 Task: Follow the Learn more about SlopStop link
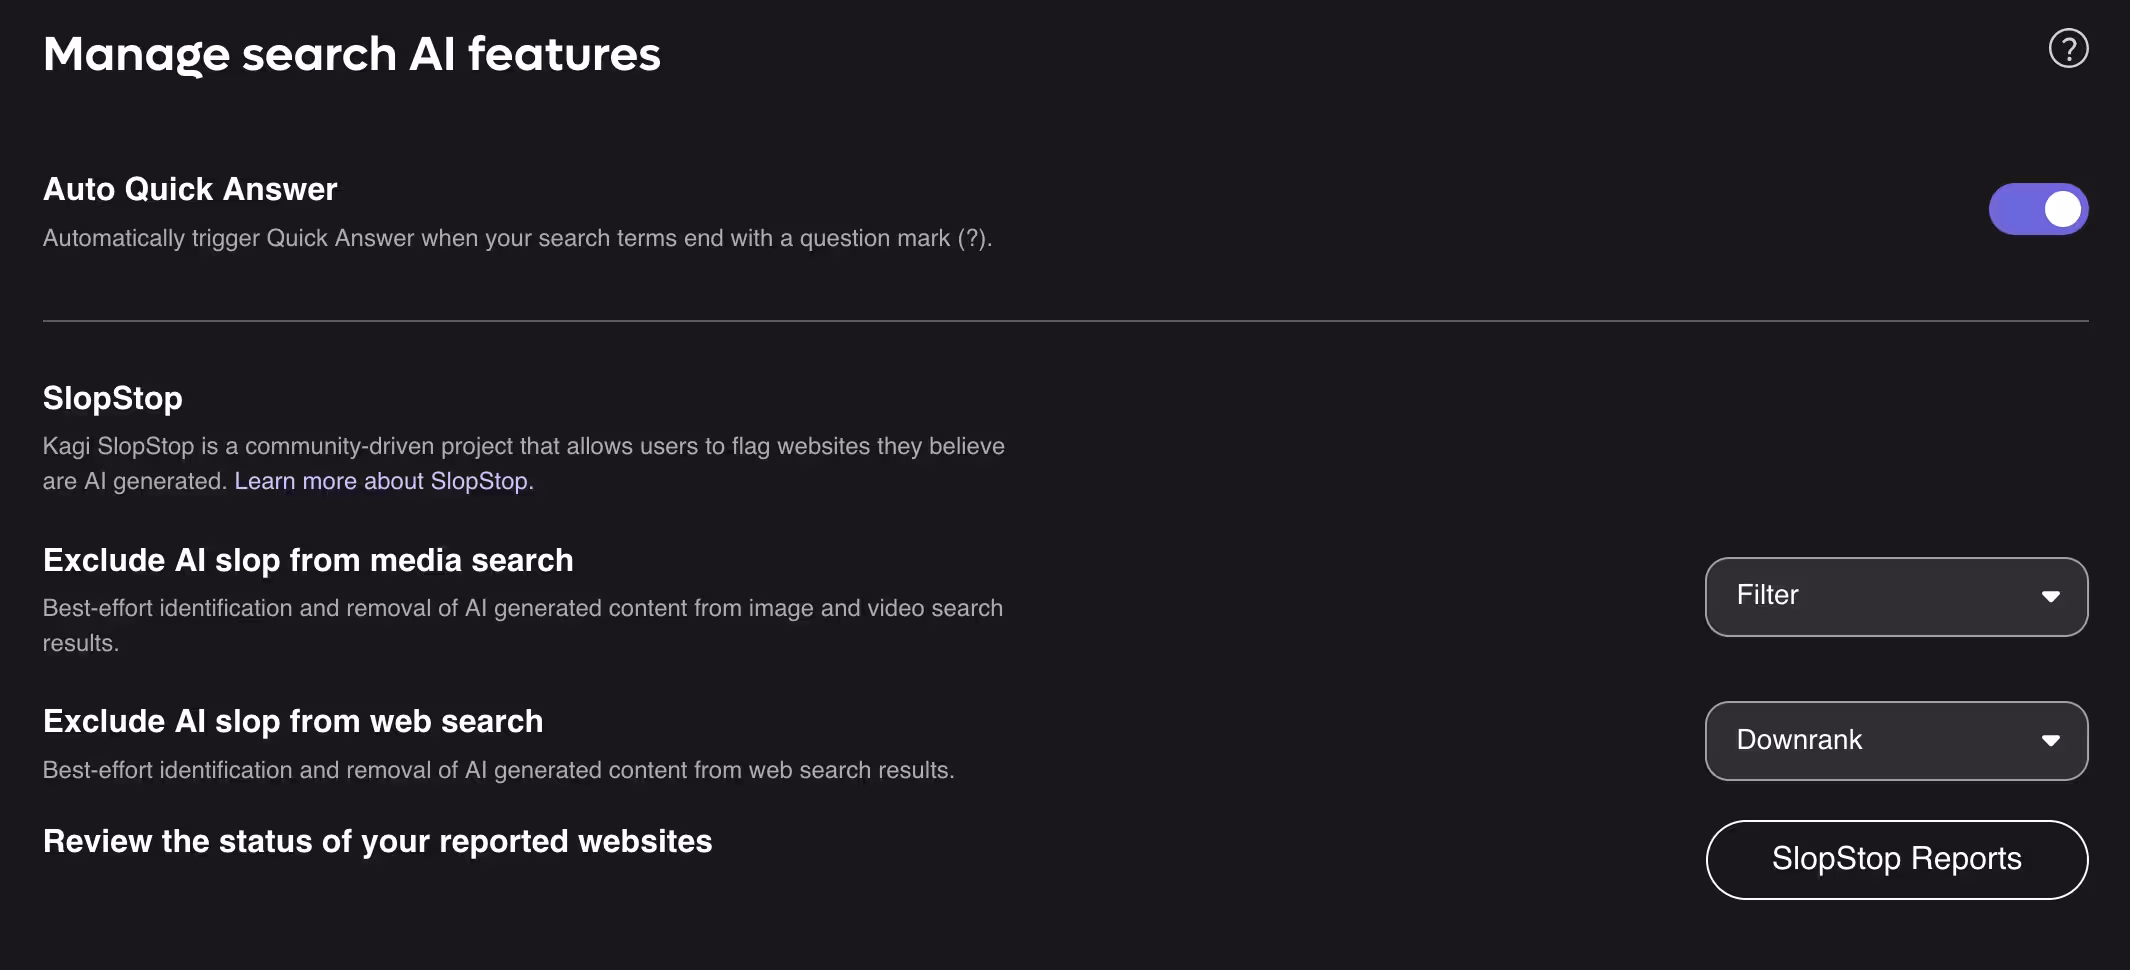click(381, 481)
